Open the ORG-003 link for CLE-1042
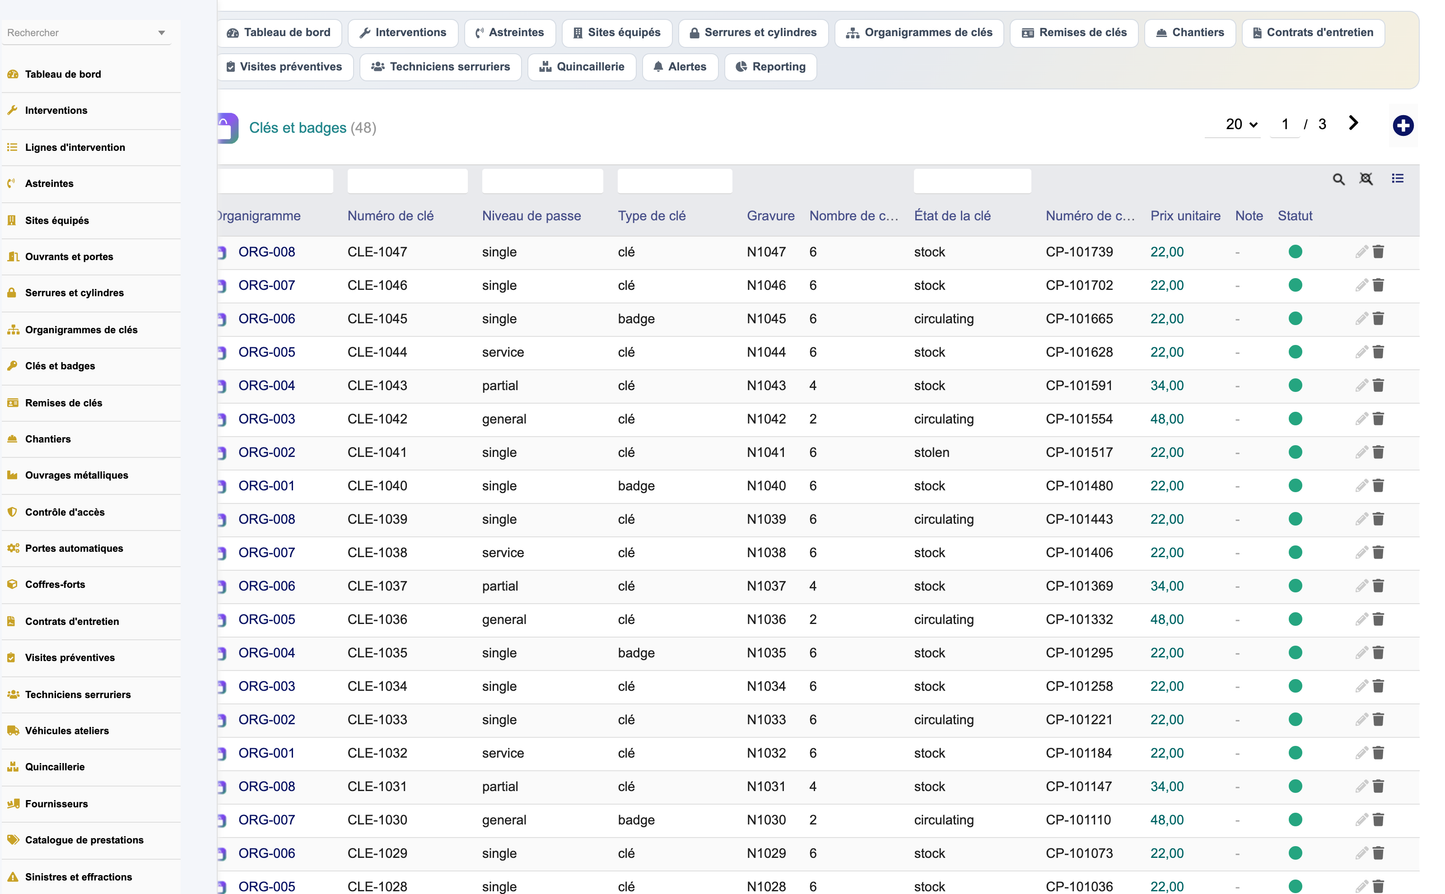The width and height of the screenshot is (1445, 894). coord(267,419)
